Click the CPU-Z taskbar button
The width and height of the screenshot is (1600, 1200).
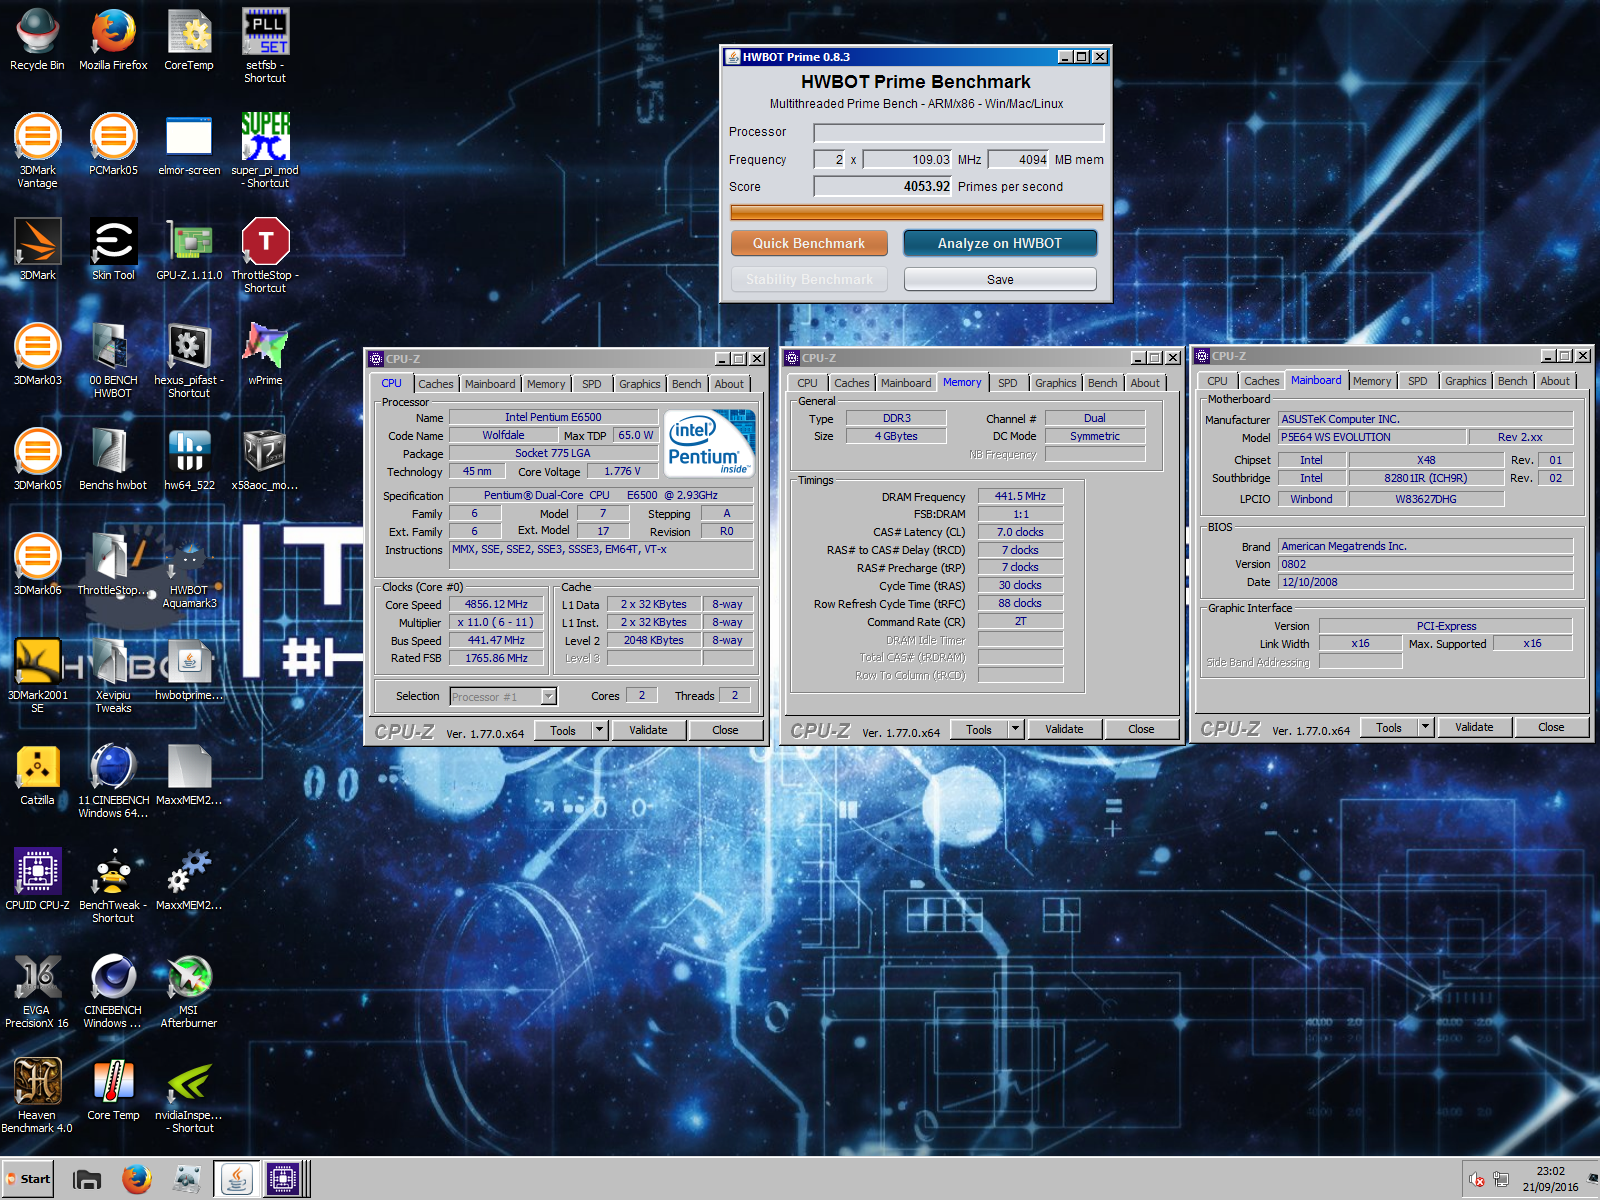[283, 1180]
